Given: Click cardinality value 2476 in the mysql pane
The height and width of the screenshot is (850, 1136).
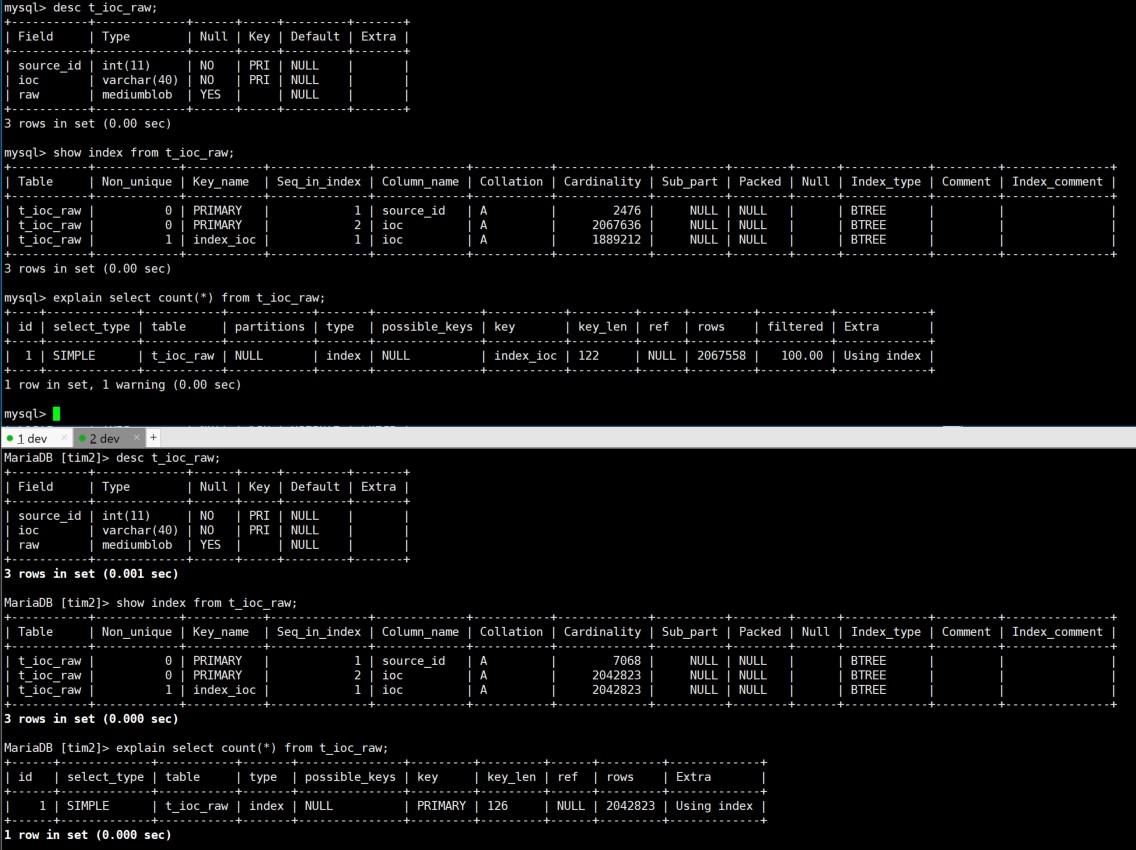Looking at the screenshot, I should (x=627, y=211).
